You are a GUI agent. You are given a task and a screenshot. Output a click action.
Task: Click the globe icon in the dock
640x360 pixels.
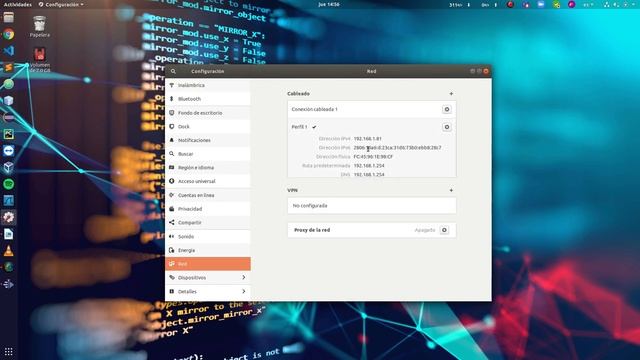tap(9, 267)
